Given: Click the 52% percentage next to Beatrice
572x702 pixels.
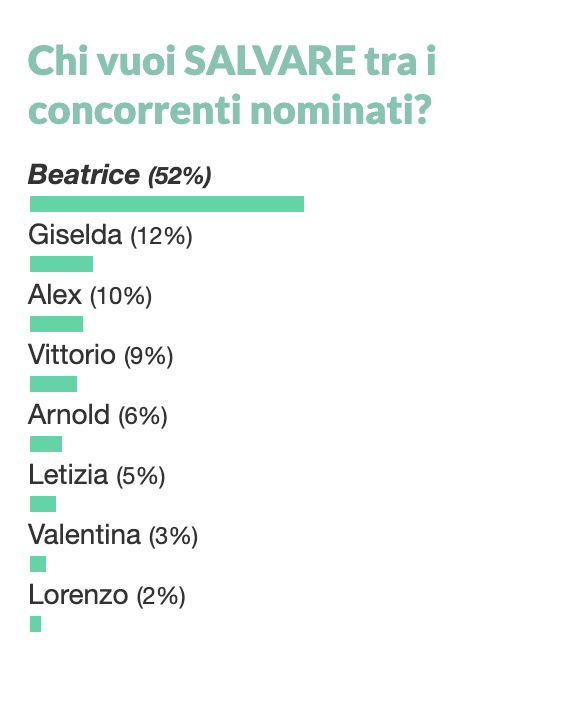Looking at the screenshot, I should pos(180,176).
